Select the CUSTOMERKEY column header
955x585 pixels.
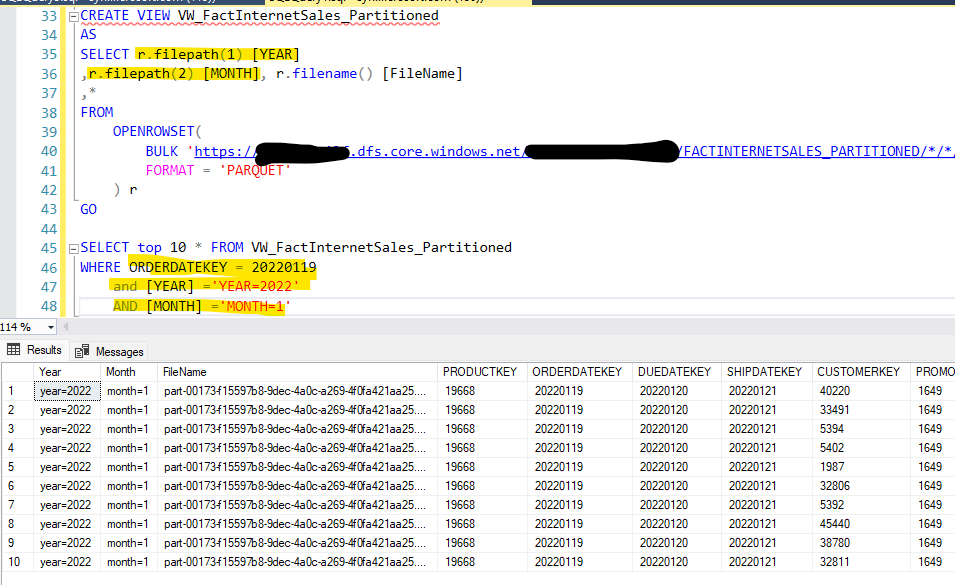tap(861, 372)
